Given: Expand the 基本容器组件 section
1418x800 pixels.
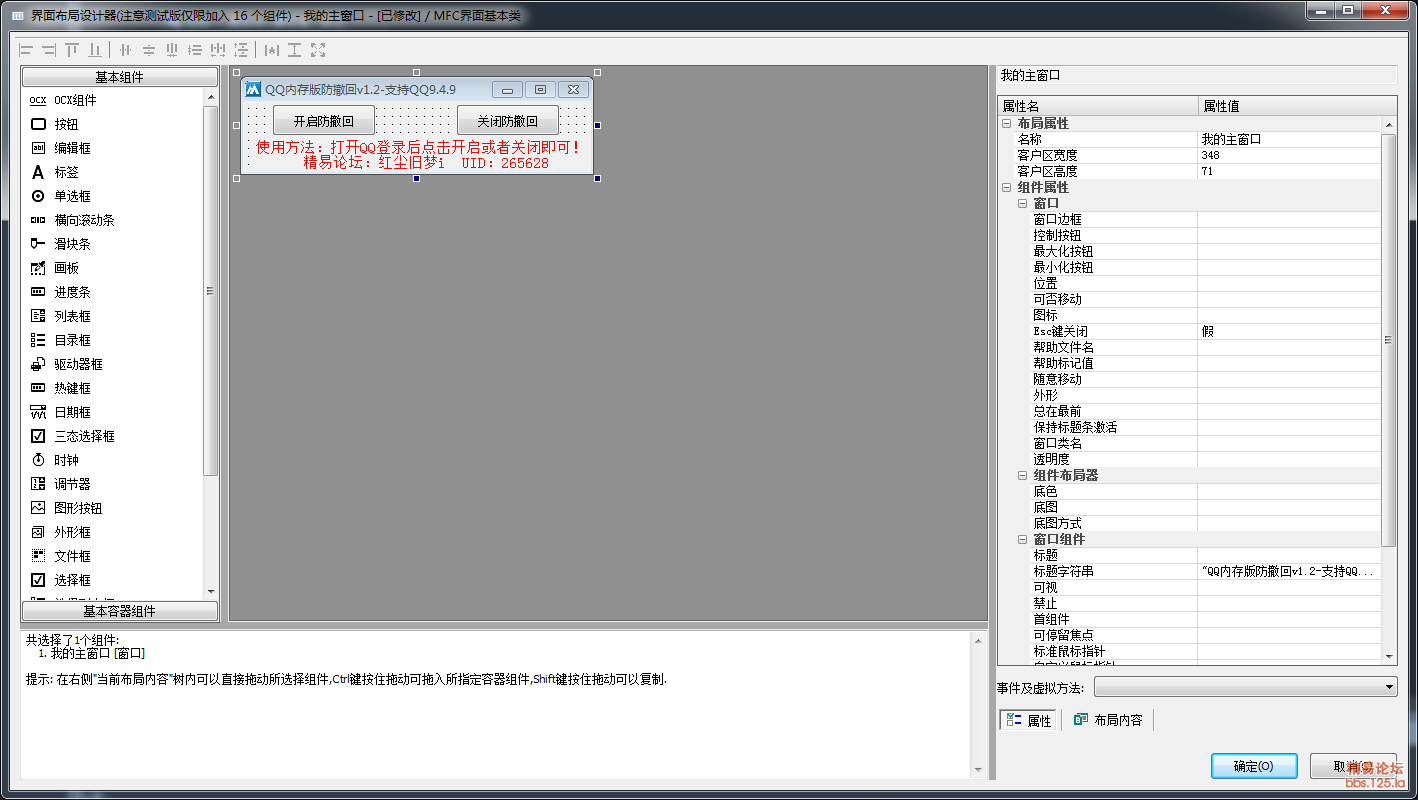Looking at the screenshot, I should coord(119,611).
